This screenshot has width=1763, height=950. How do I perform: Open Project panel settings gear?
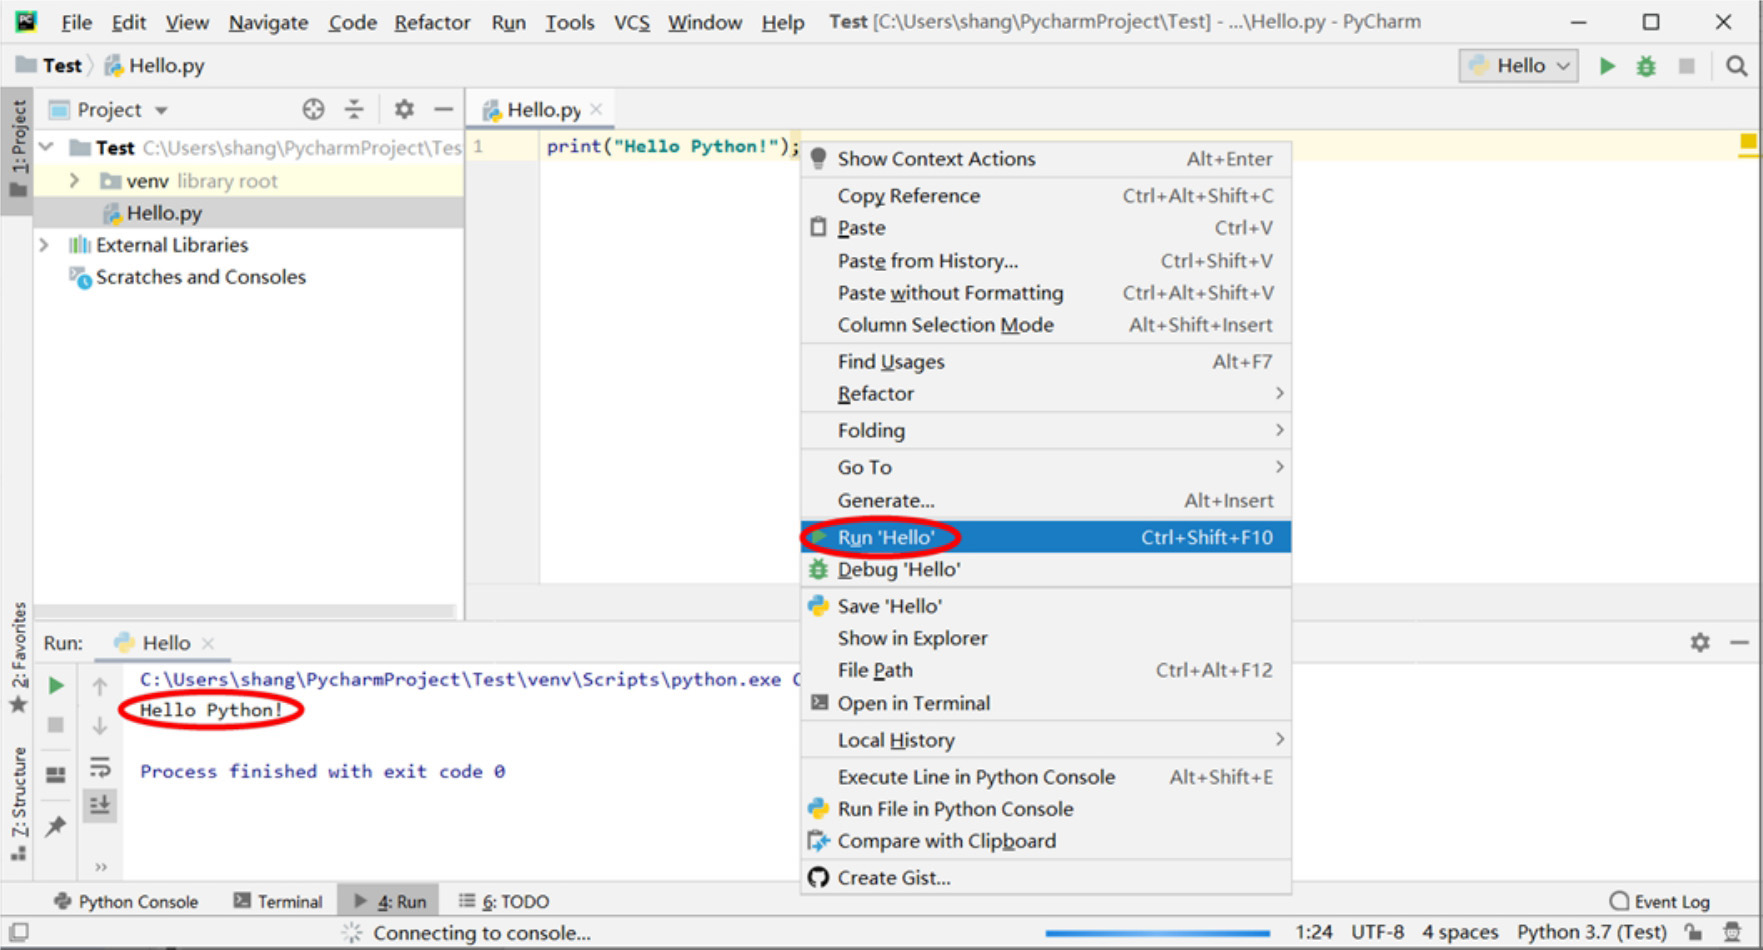tap(404, 109)
